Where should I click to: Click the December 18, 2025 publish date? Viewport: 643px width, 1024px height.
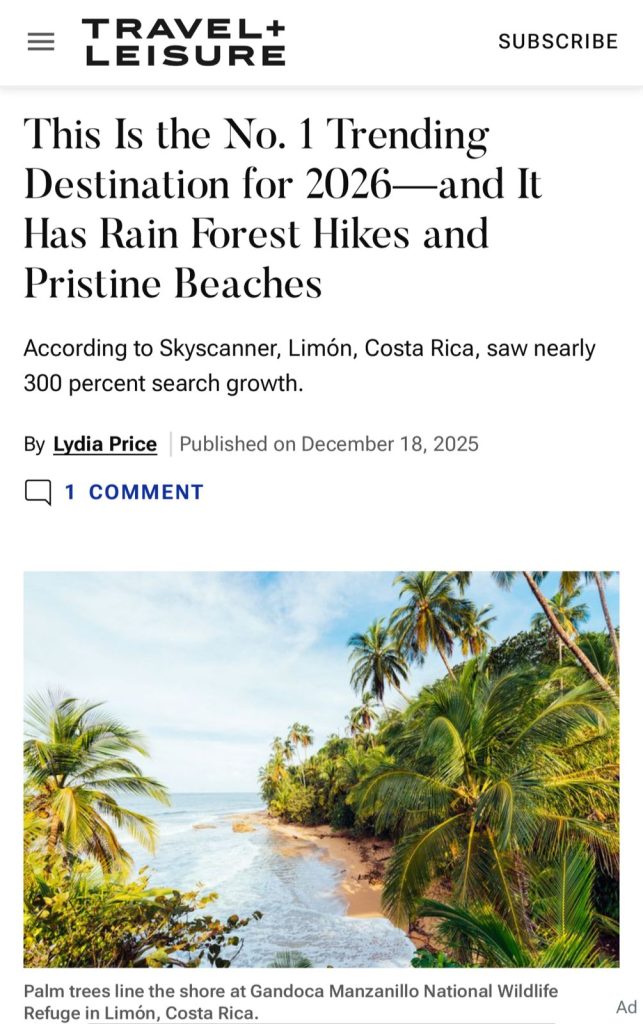pos(390,444)
